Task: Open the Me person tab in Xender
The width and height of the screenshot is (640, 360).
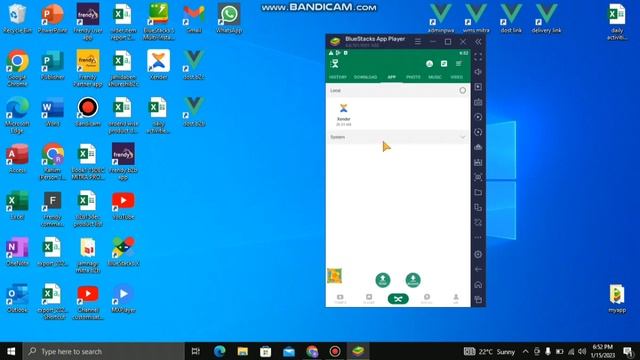Action: tap(456, 299)
